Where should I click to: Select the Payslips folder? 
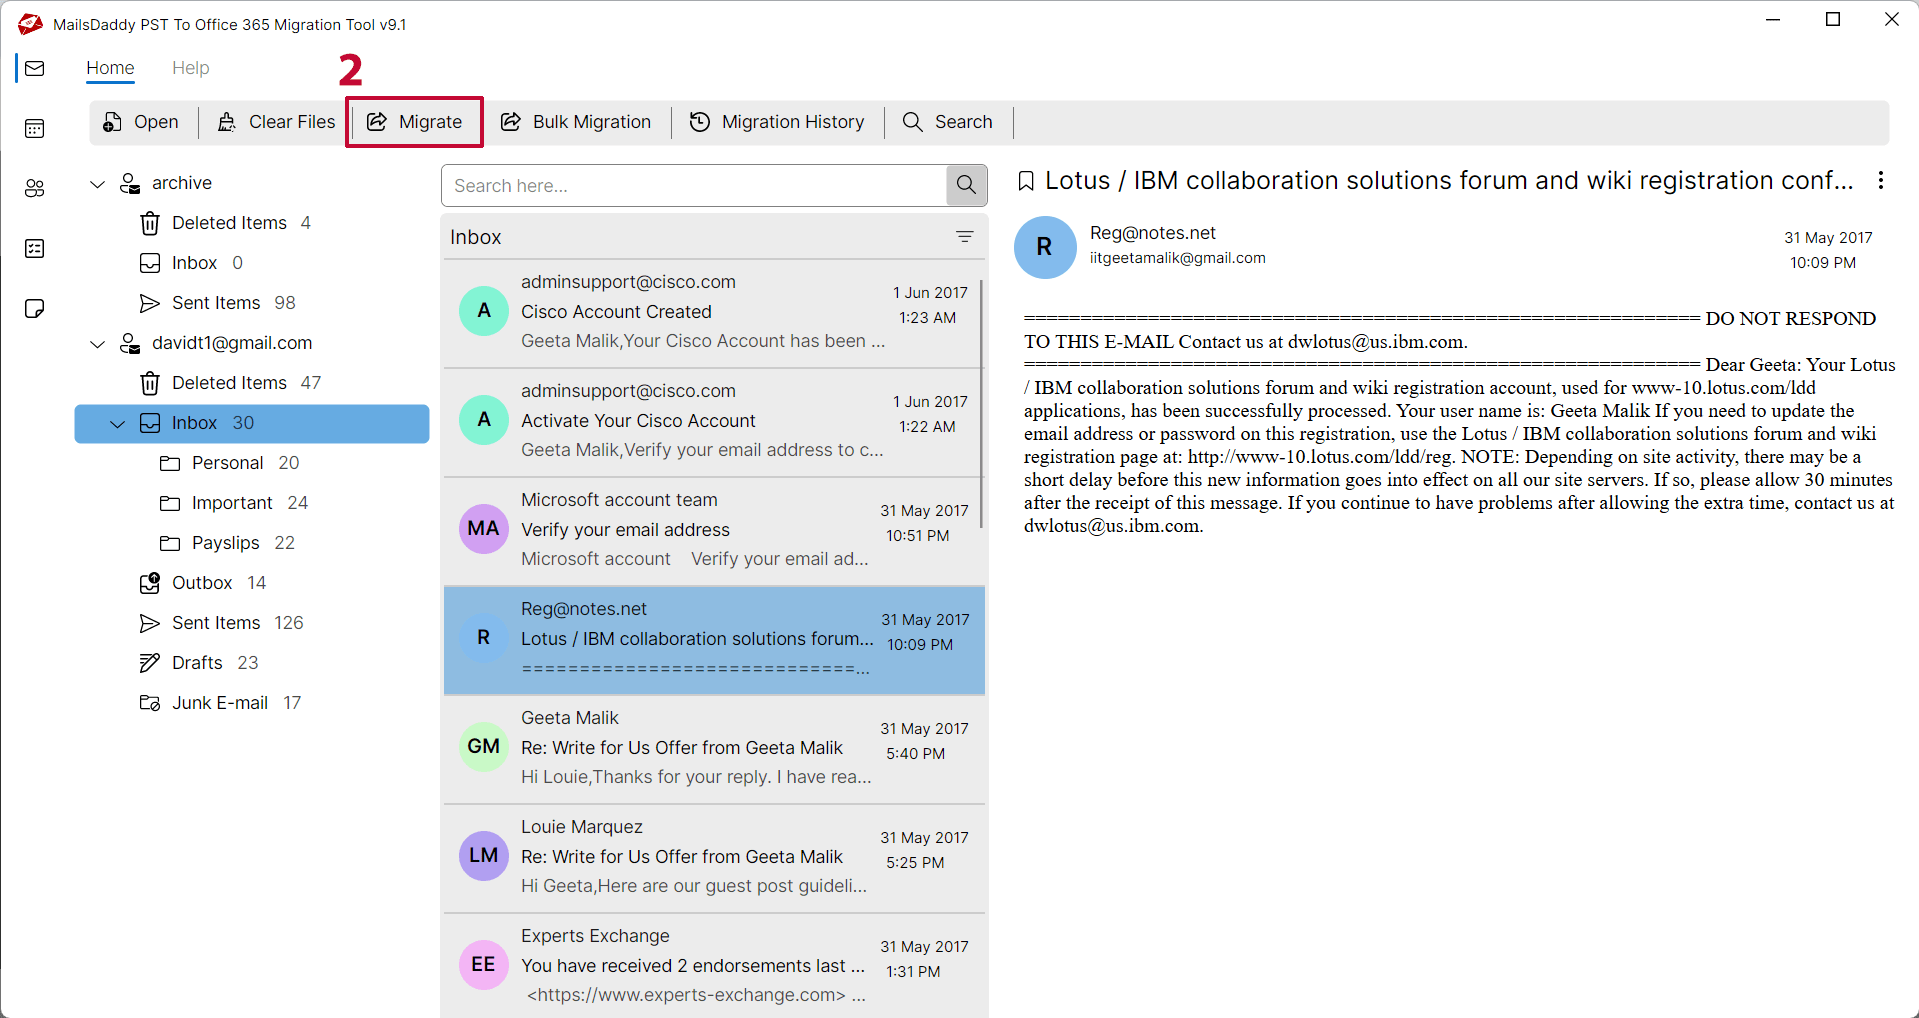click(x=226, y=543)
